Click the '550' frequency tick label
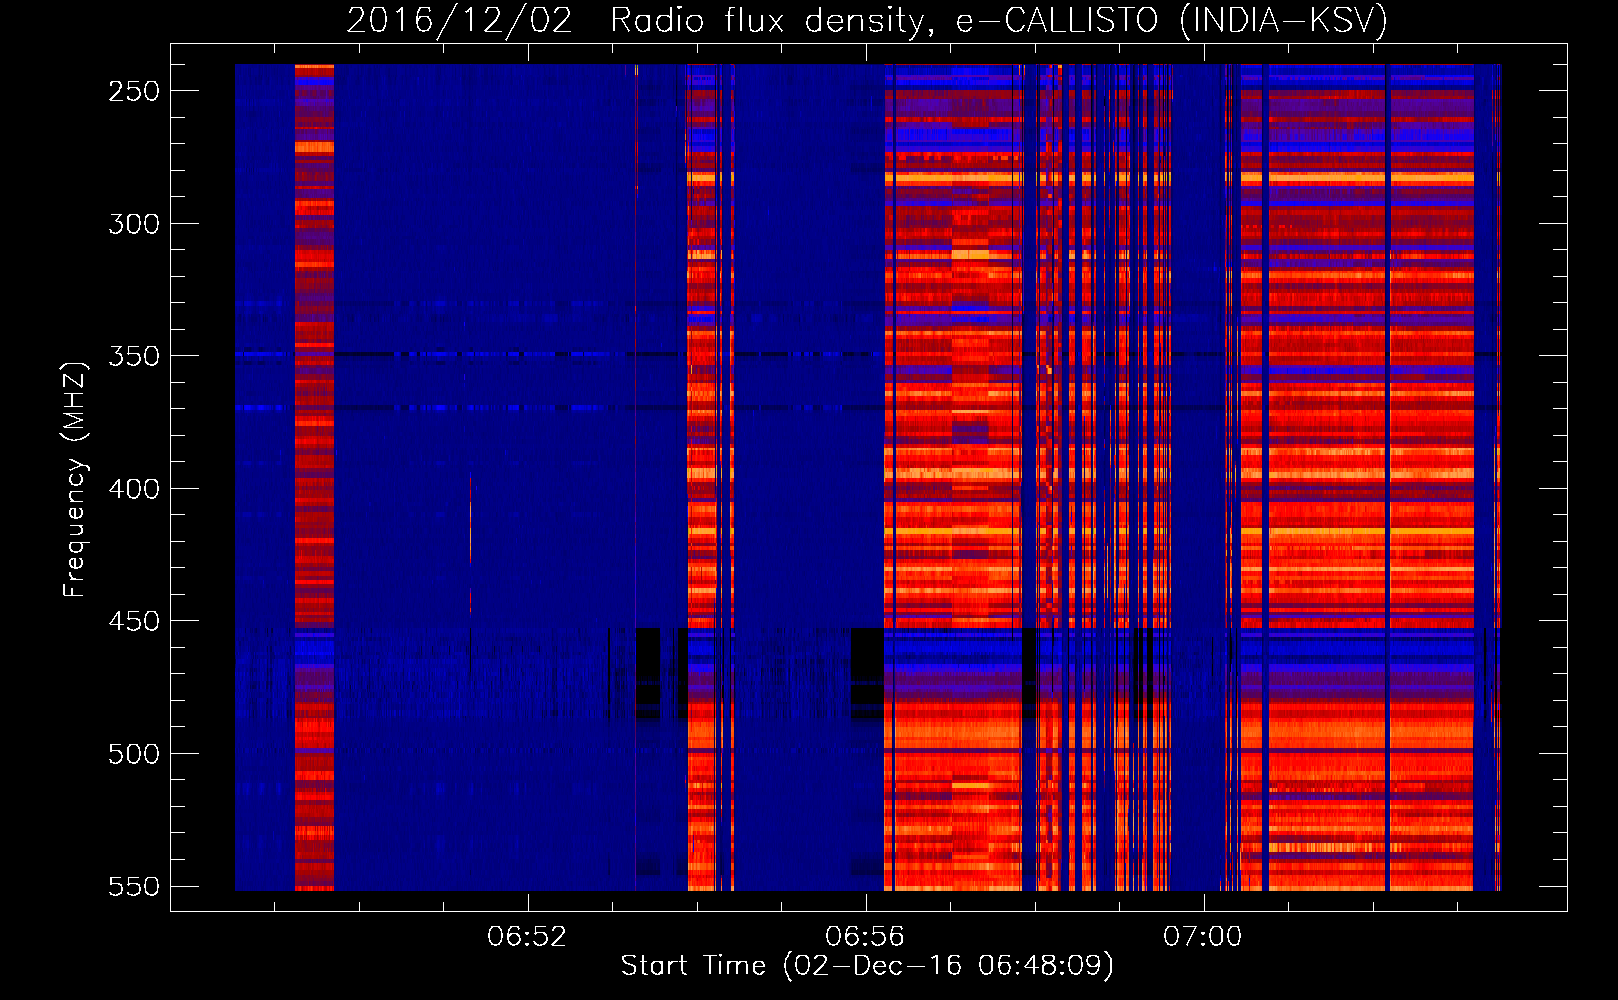The image size is (1618, 1000). (x=134, y=887)
